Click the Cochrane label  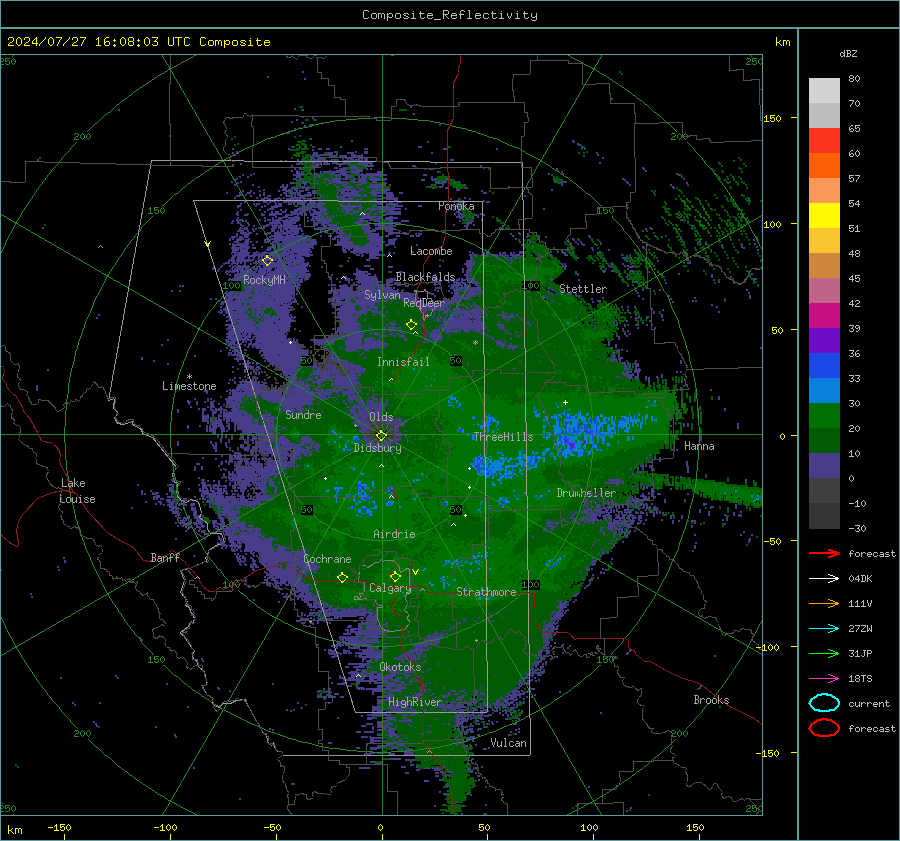(x=327, y=559)
